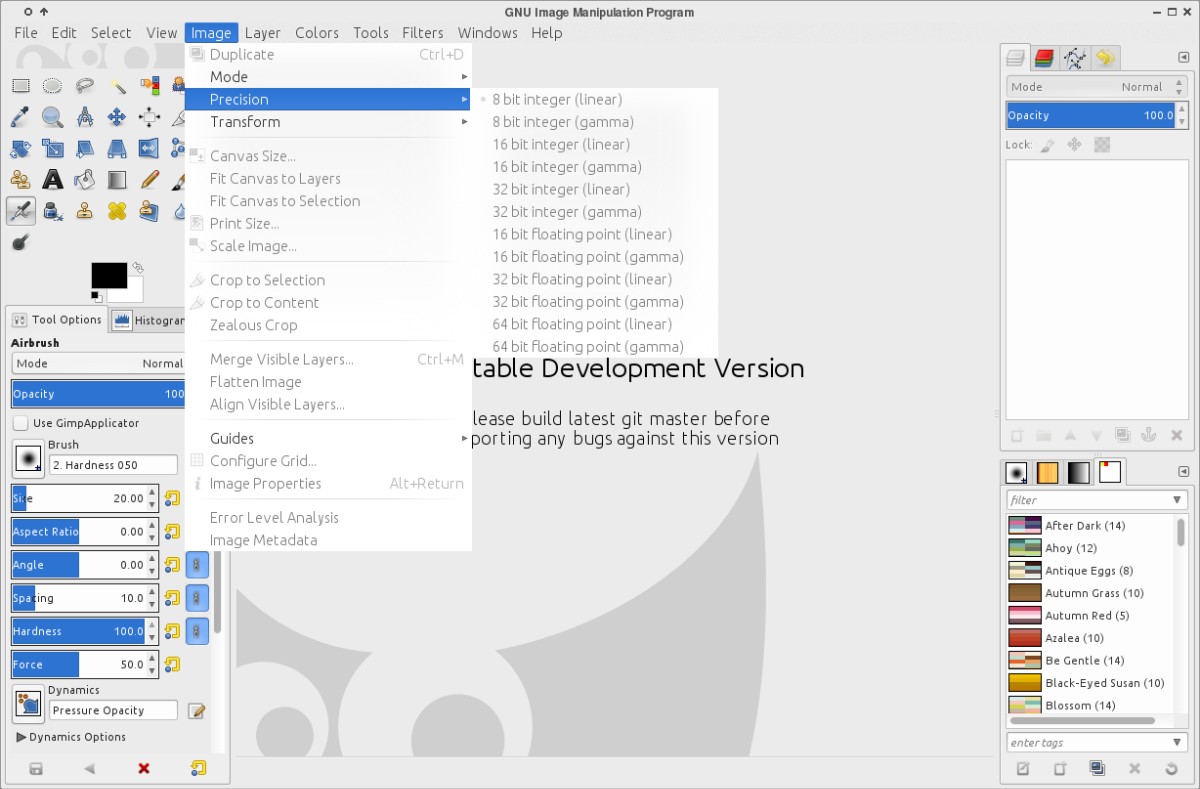Switch to Undo History tab
The height and width of the screenshot is (789, 1200).
1105,58
